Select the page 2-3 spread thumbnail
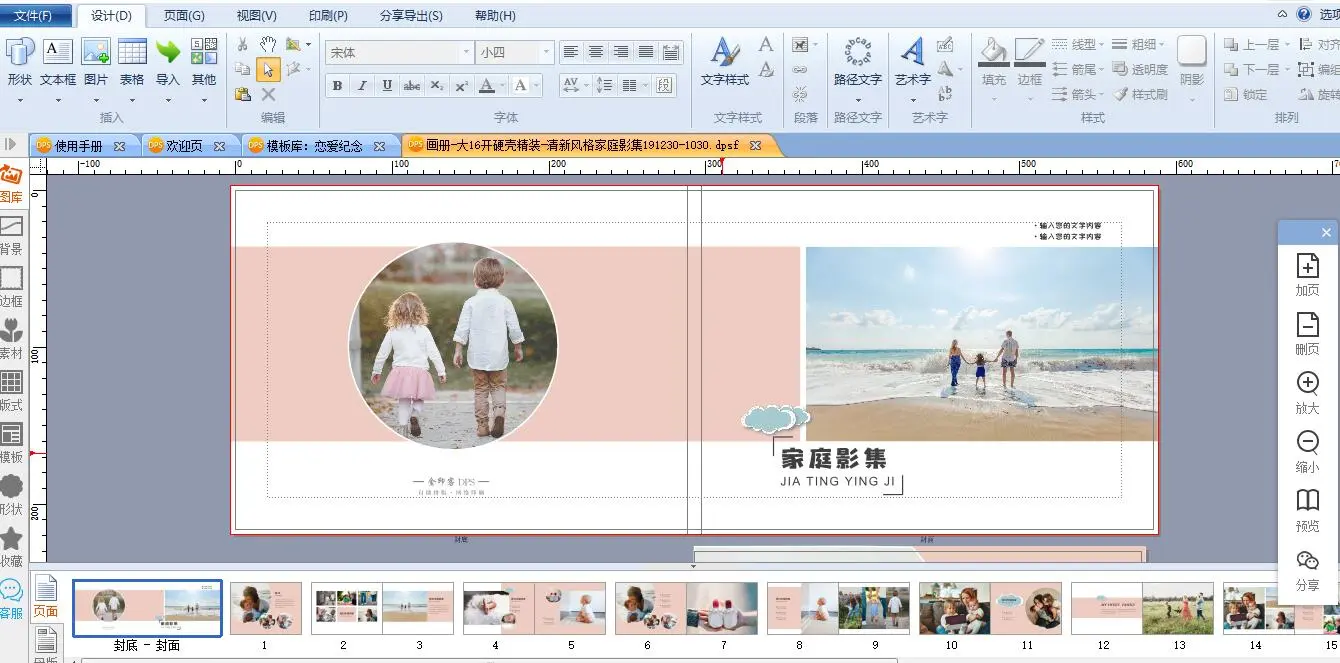The height and width of the screenshot is (663, 1340). click(x=382, y=608)
